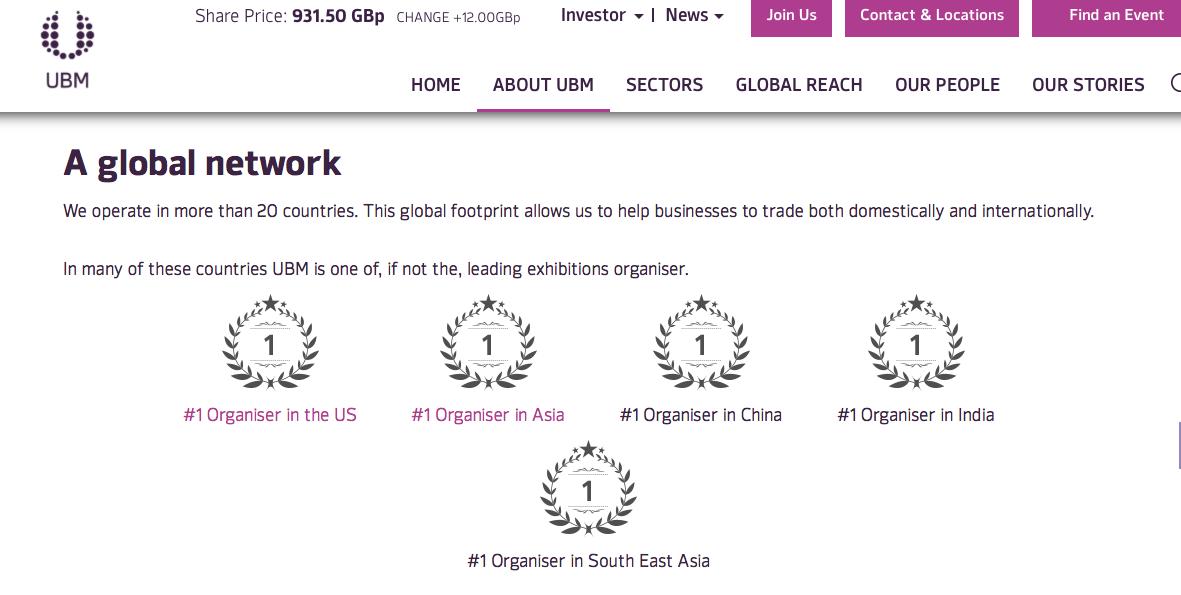
Task: Open Contact & Locations
Action: tap(931, 16)
